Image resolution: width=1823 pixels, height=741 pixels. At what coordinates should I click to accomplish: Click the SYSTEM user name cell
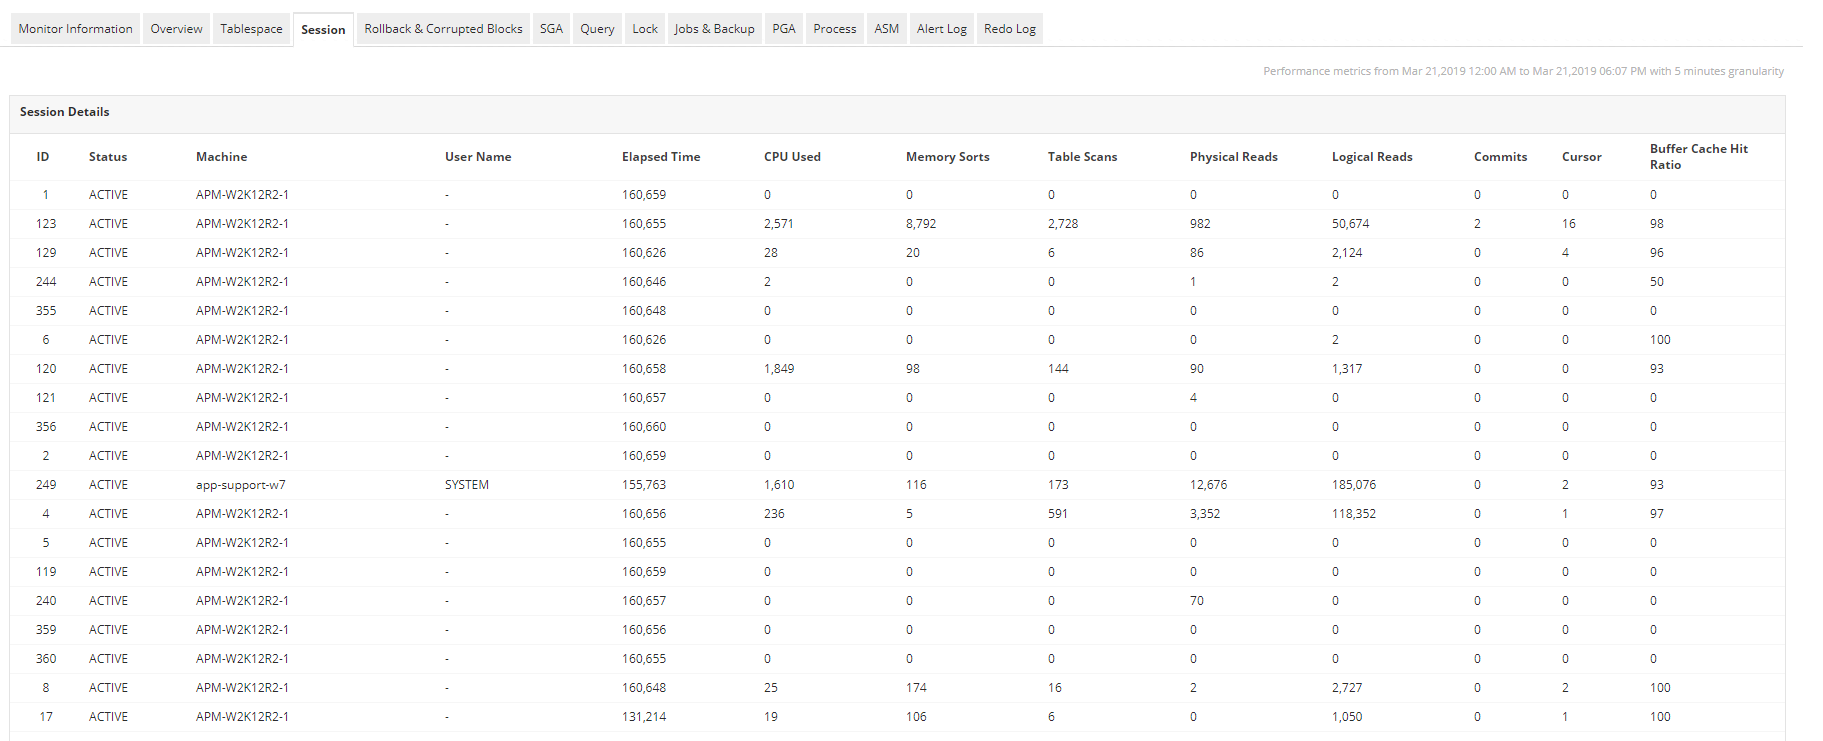coord(467,485)
